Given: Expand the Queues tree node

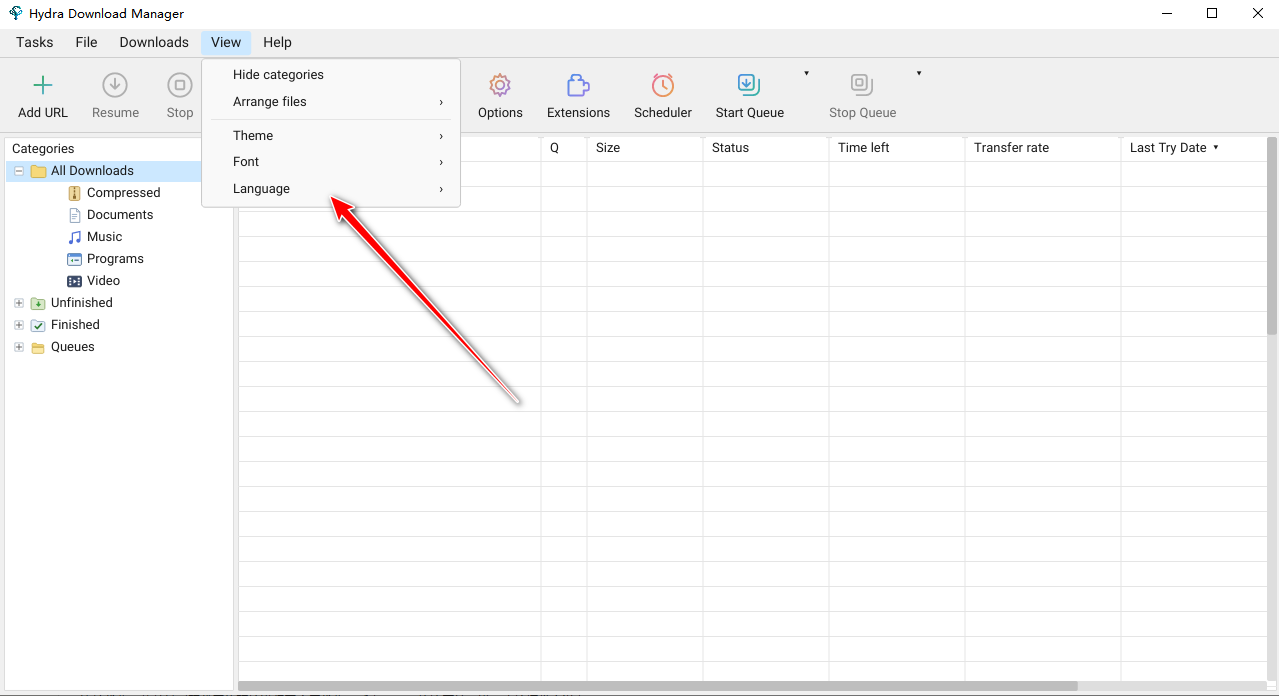Looking at the screenshot, I should [x=18, y=347].
